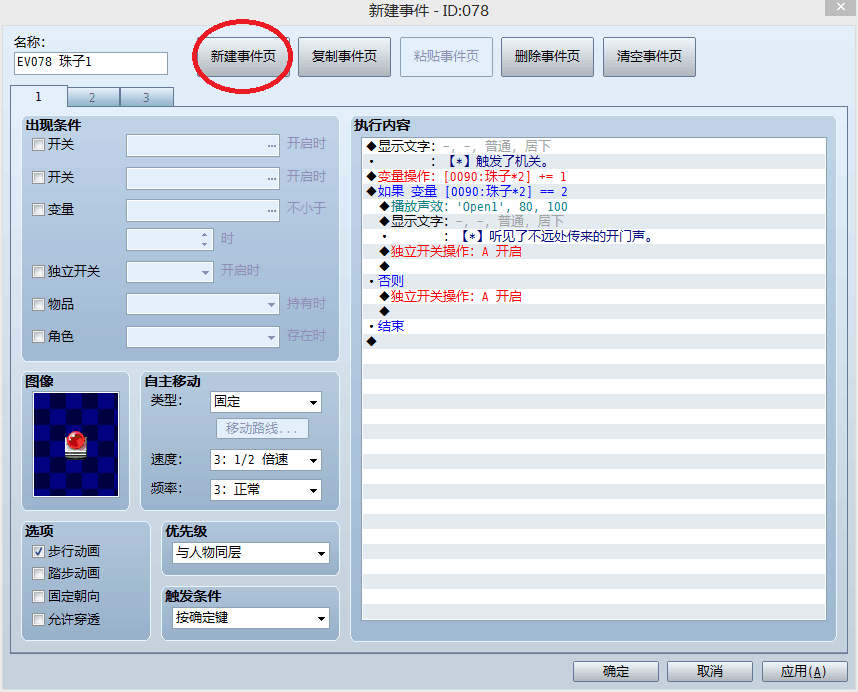This screenshot has height=692, width=858.
Task: Click the event name field EV078 珠子1
Action: (91, 63)
